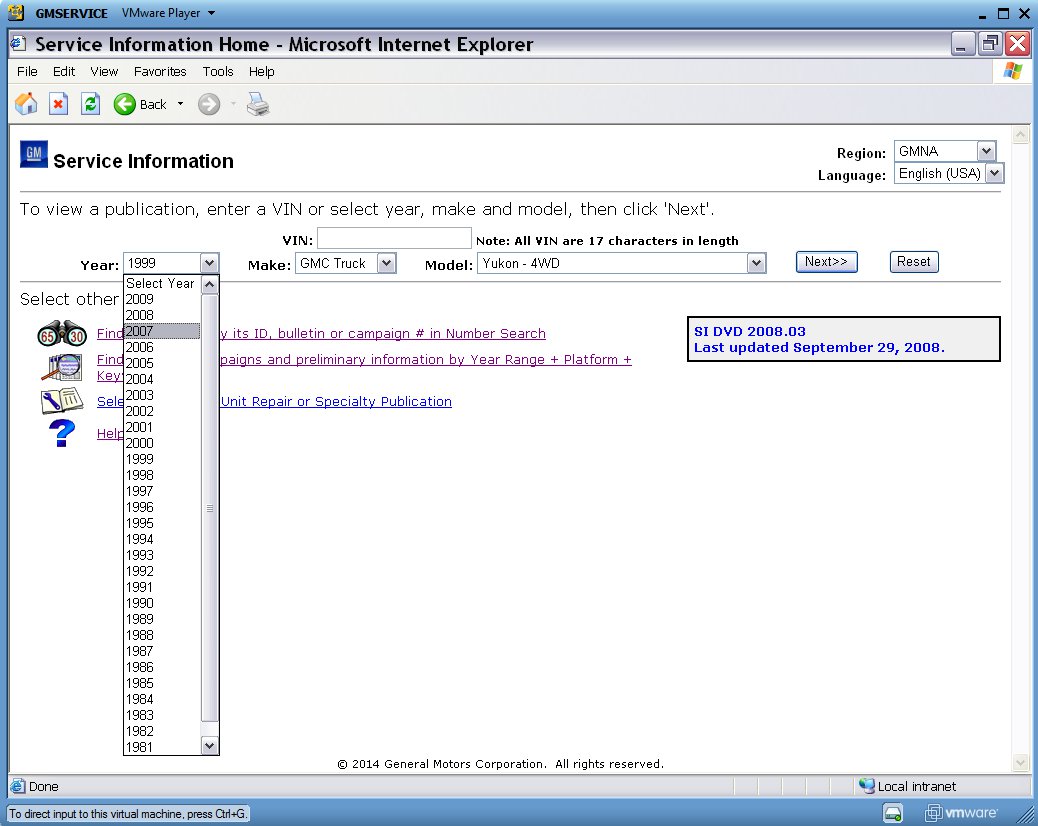Click inside the VIN text field

pyautogui.click(x=394, y=238)
